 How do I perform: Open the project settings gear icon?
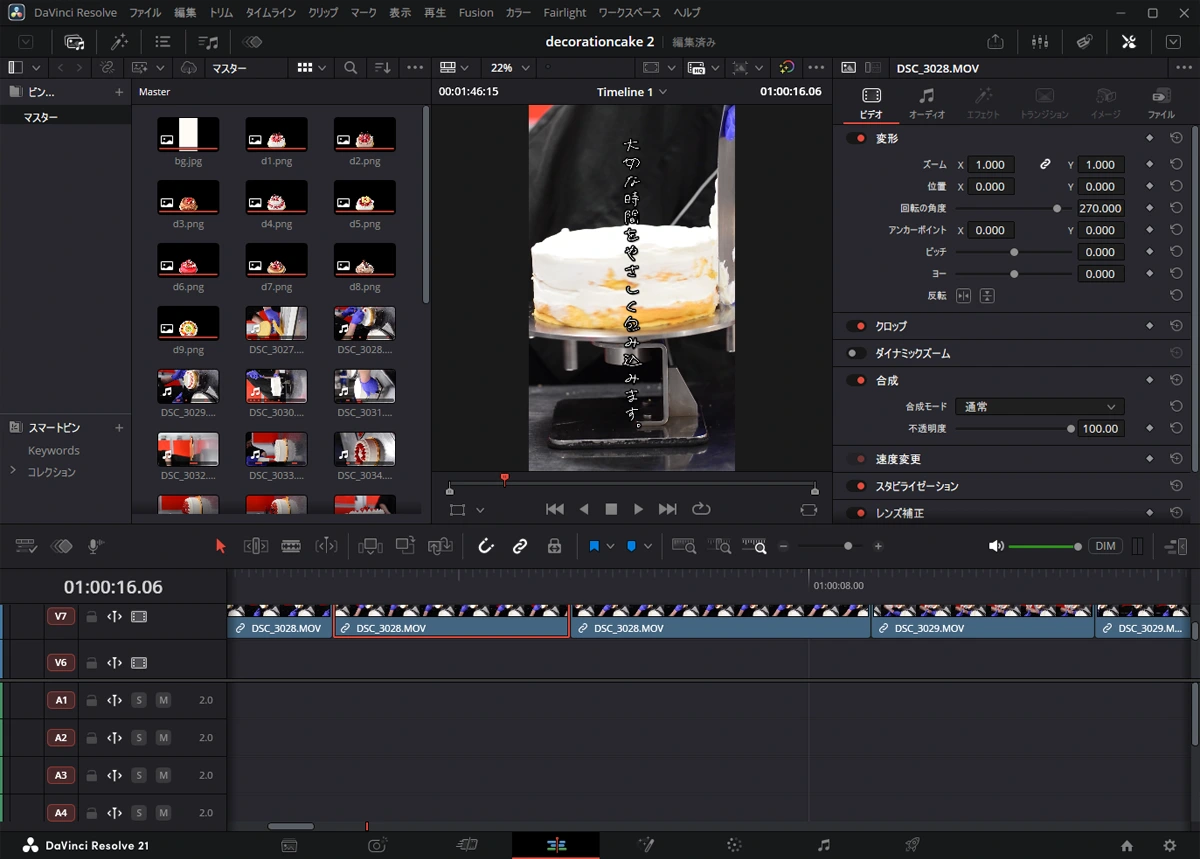[x=1170, y=845]
